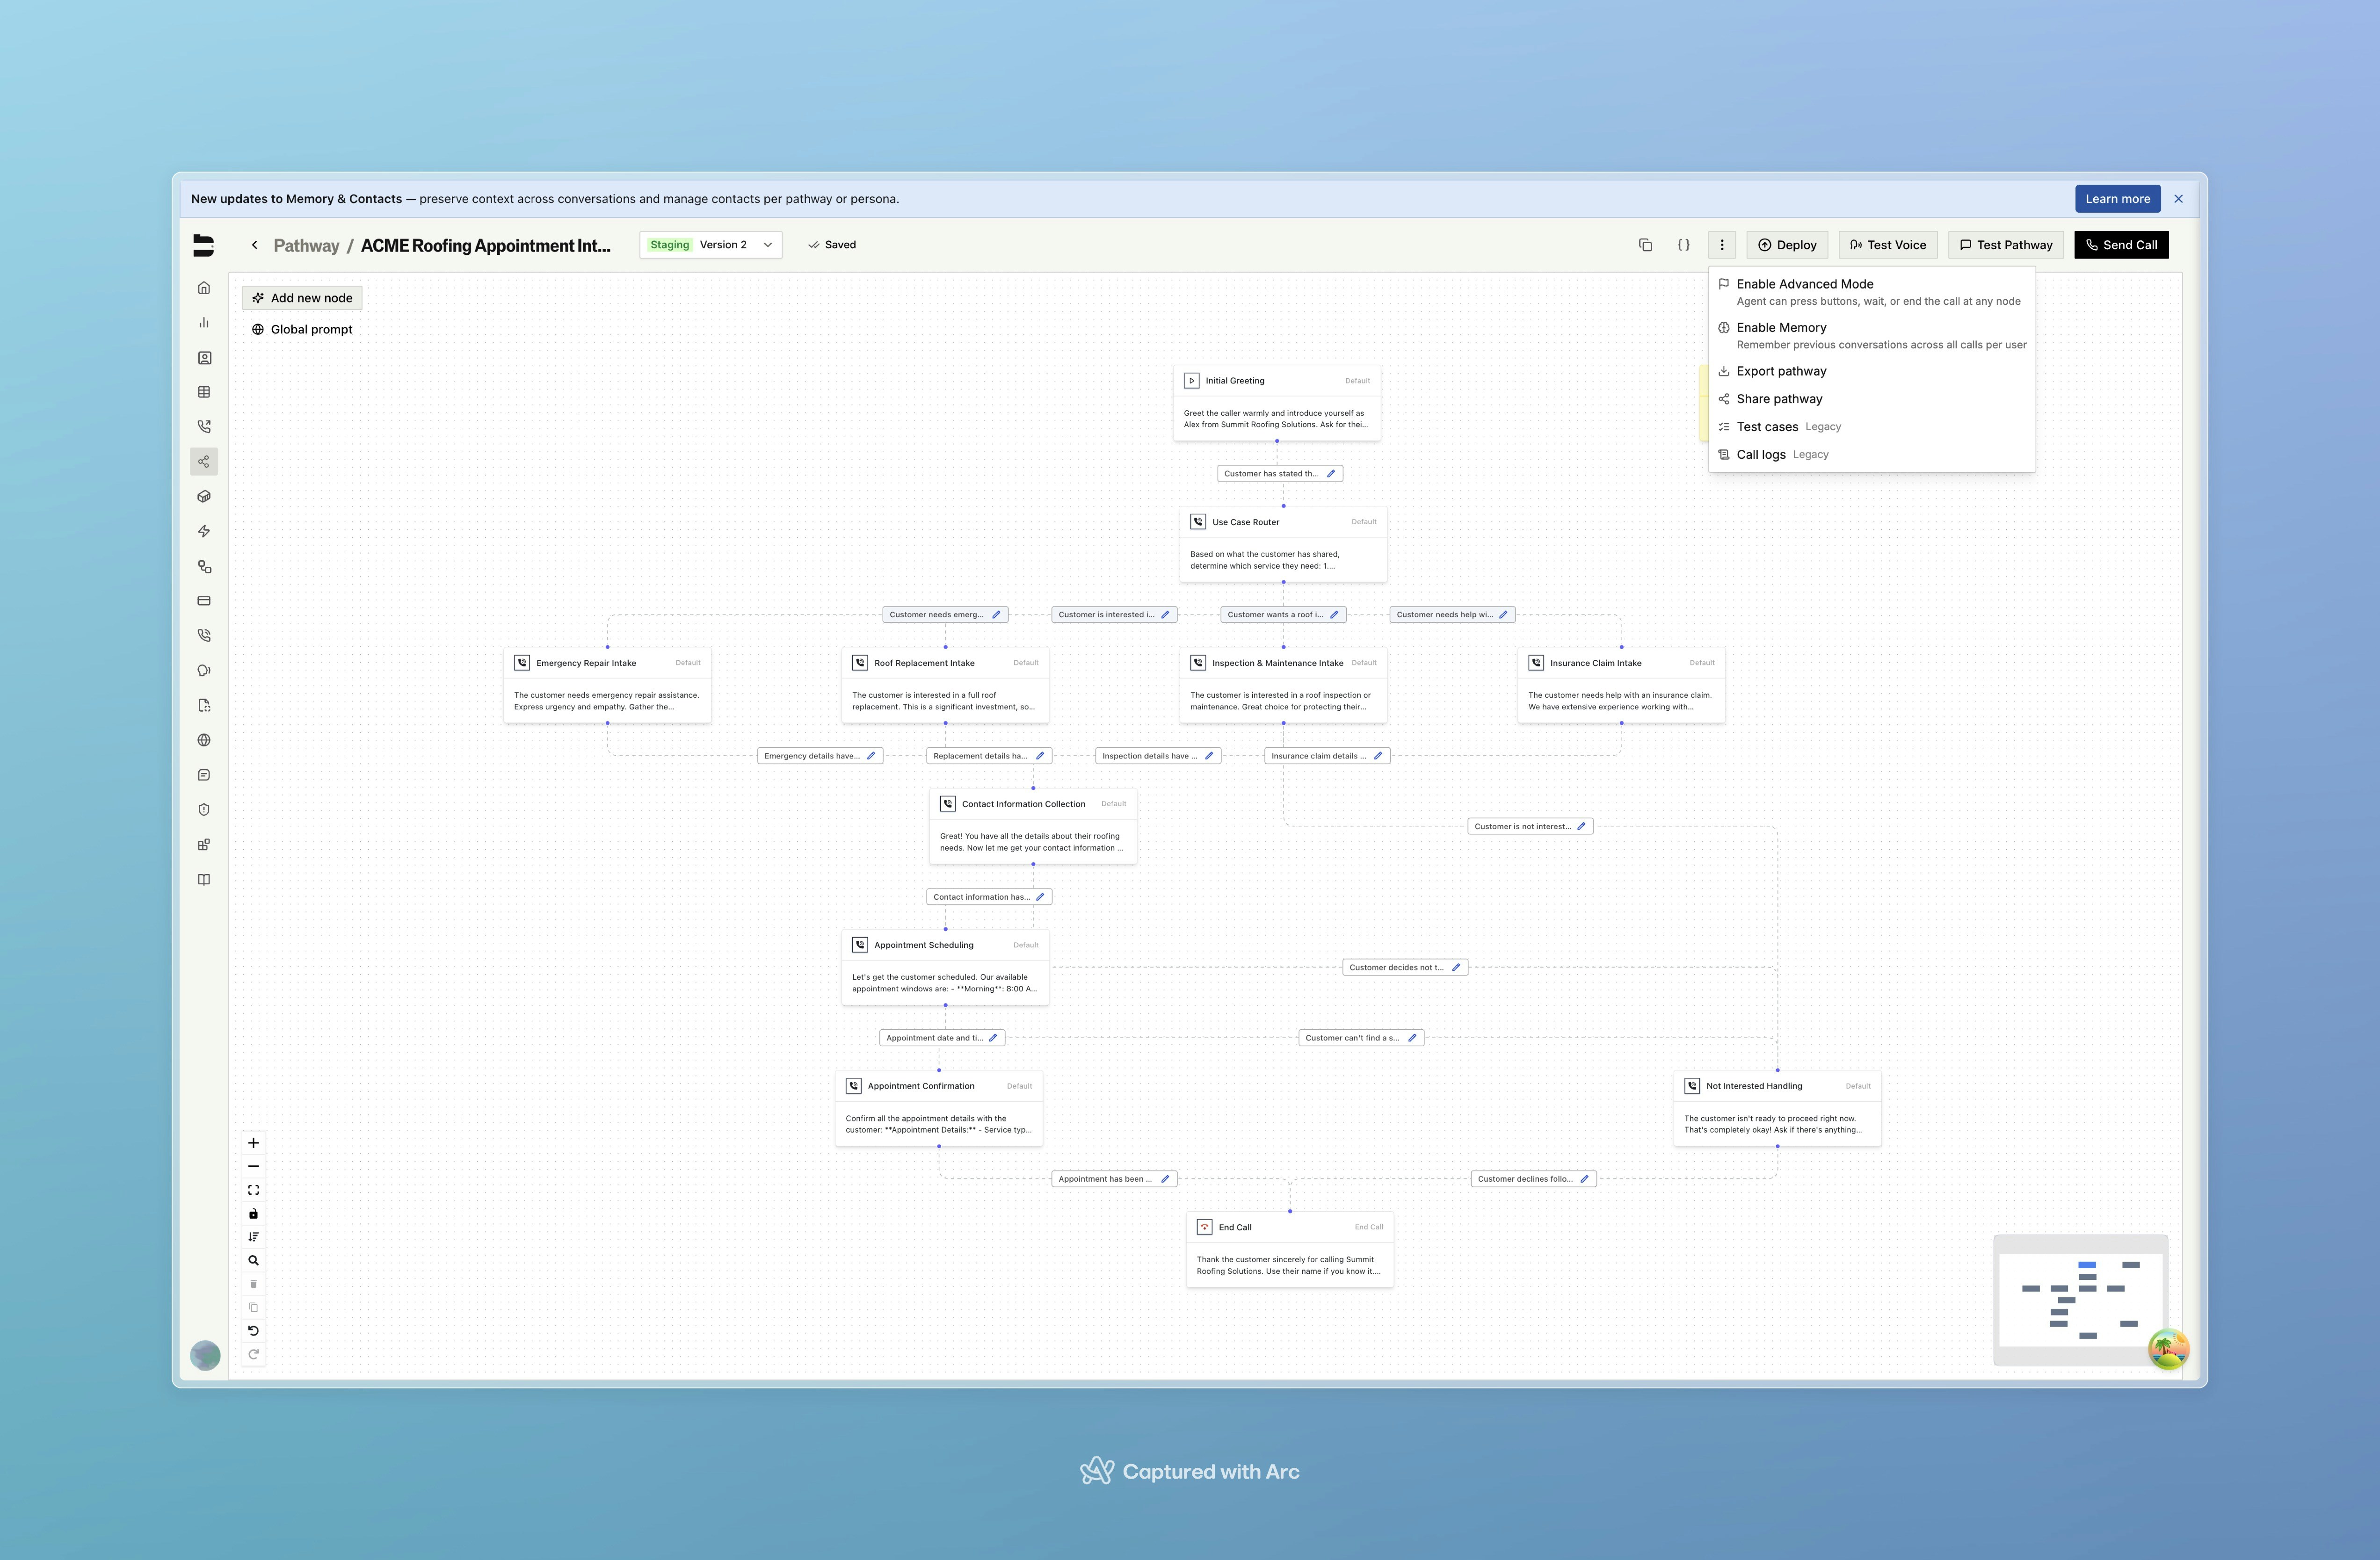The width and height of the screenshot is (2380, 1560).
Task: Deploy the pathway
Action: tap(1788, 244)
